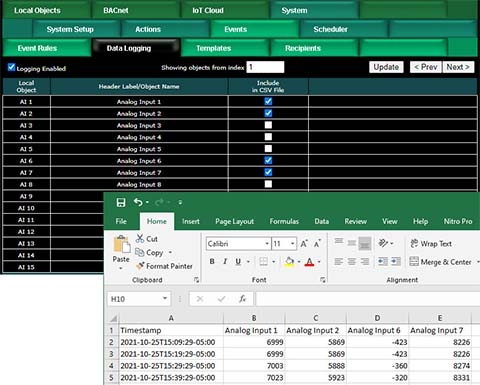
Task: Center text horizontally in the cell
Action: pos(352,262)
